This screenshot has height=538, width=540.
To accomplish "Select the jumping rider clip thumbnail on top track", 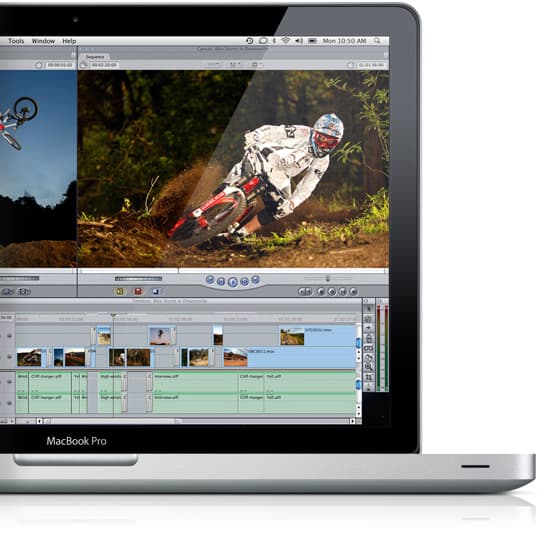I will point(160,336).
